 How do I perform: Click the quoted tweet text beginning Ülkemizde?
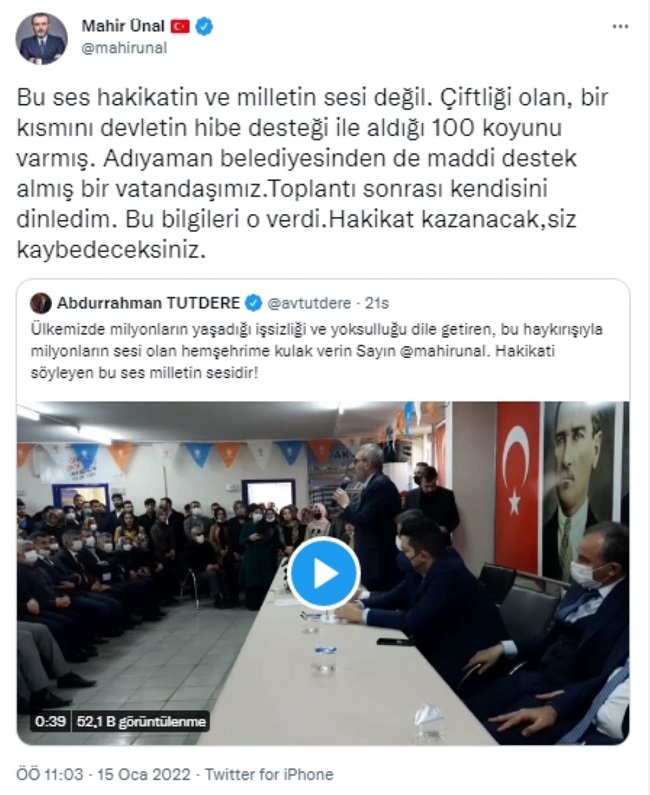coord(317,351)
